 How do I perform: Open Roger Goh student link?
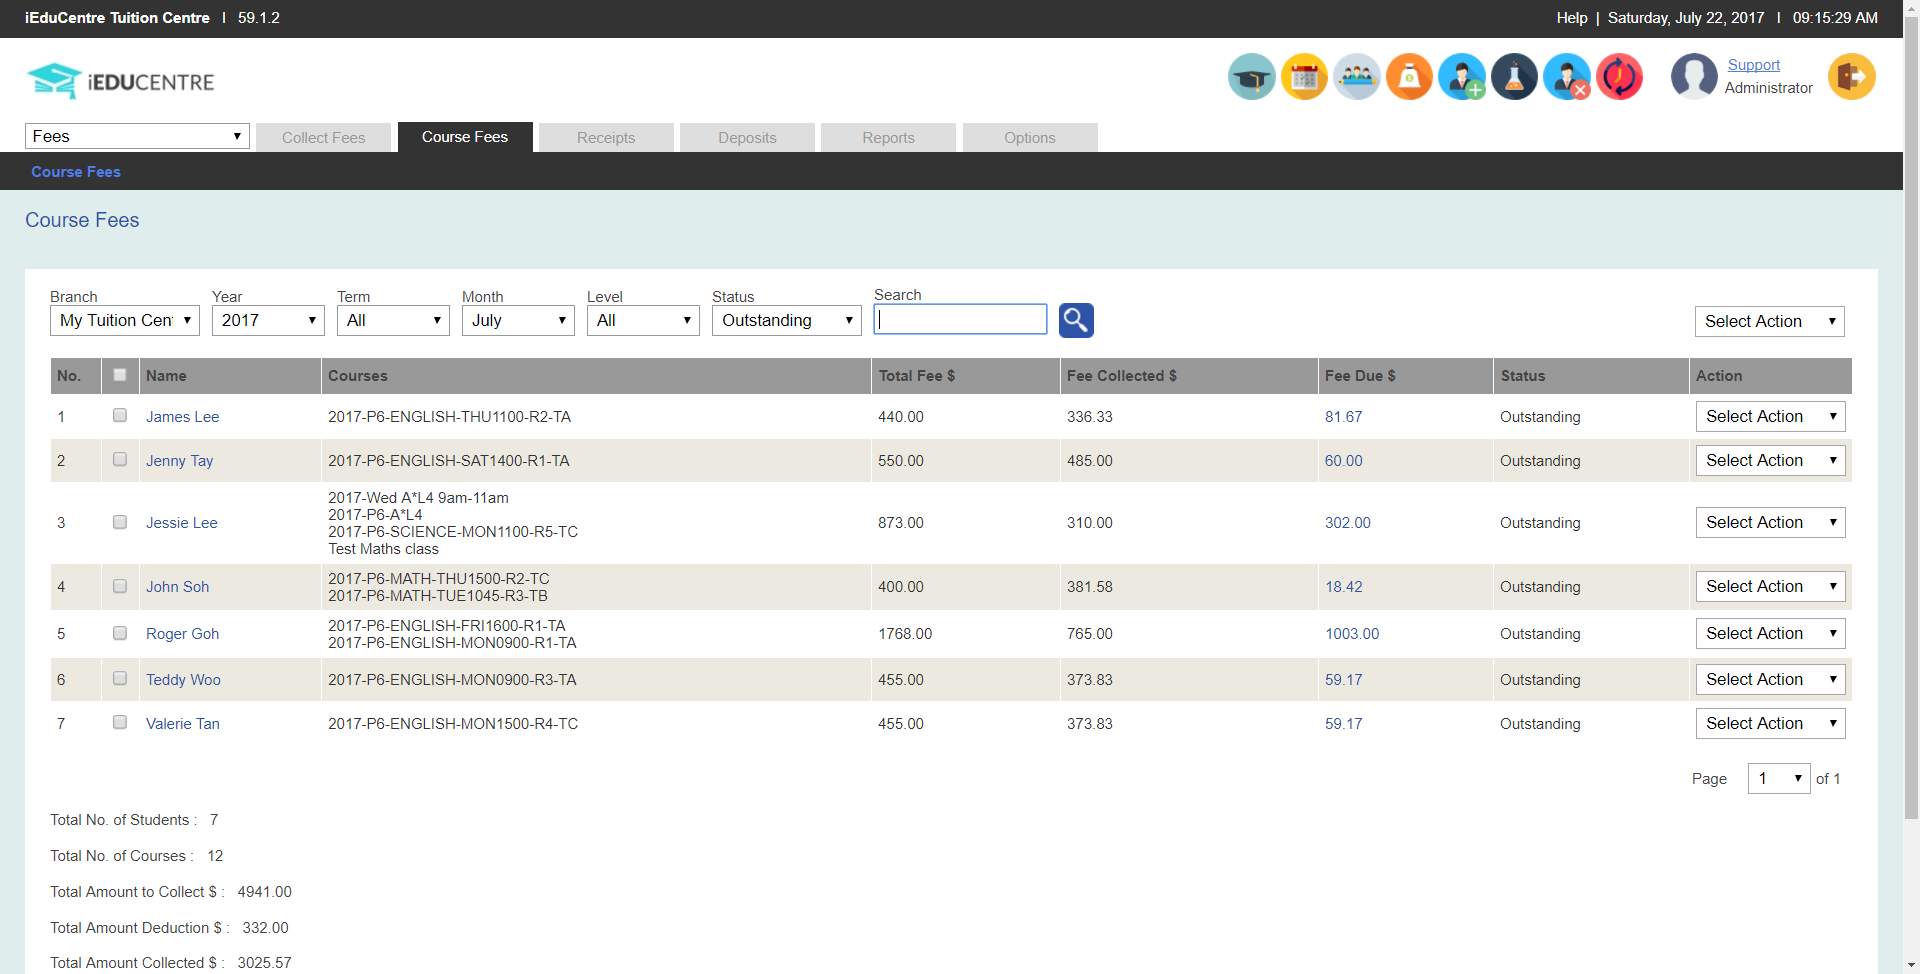[x=182, y=634]
